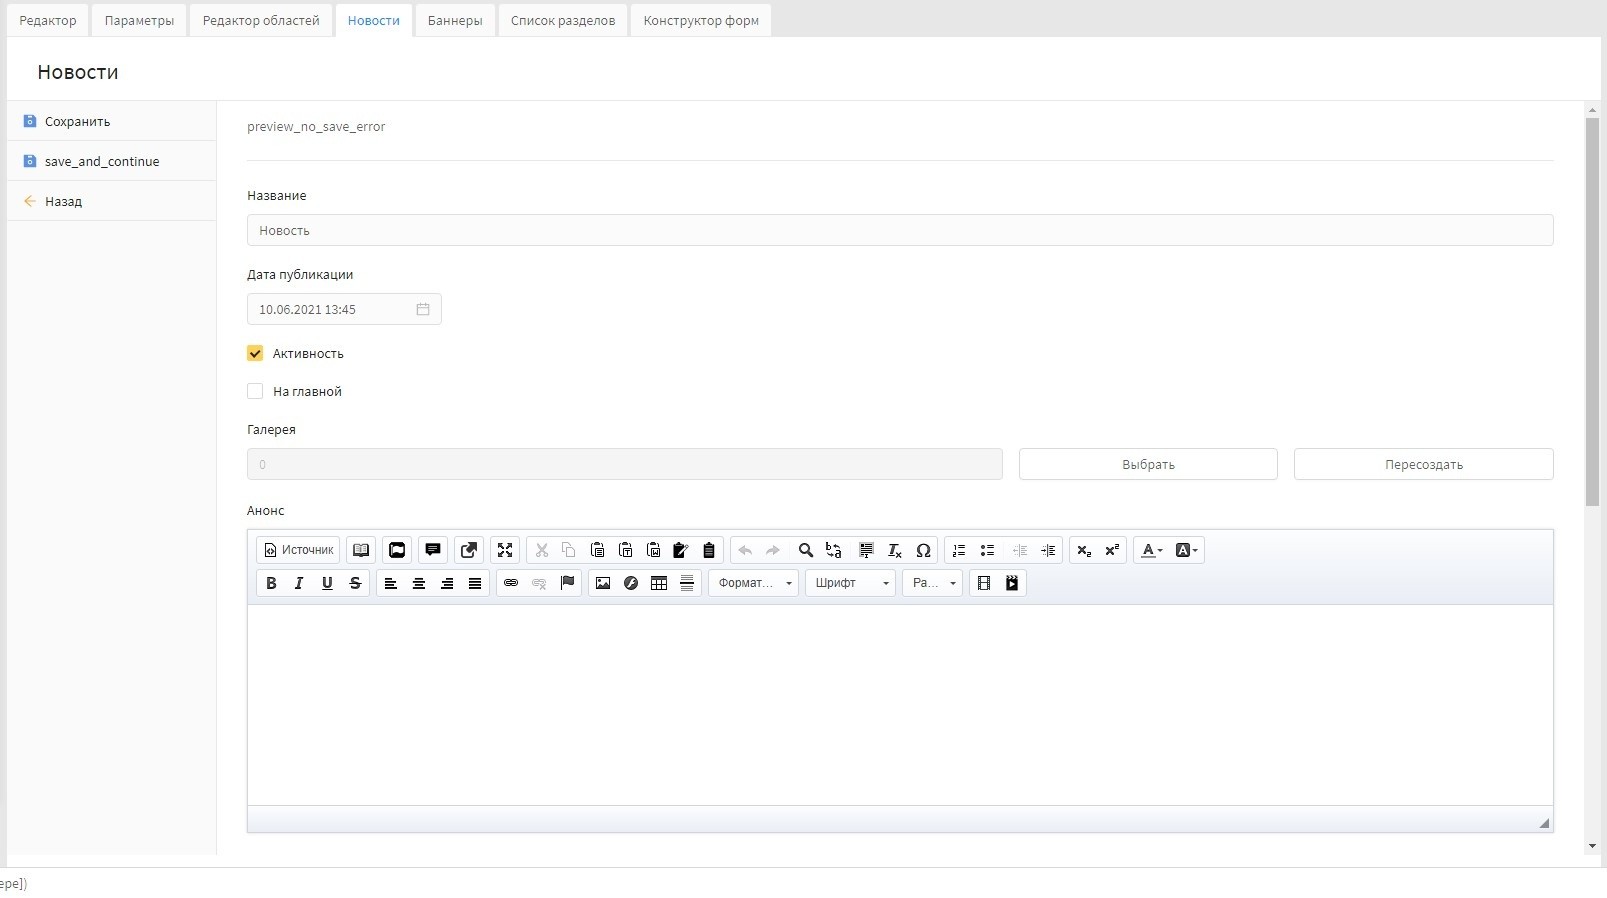Expand the Формат dropdown
This screenshot has width=1607, height=898.
click(754, 583)
